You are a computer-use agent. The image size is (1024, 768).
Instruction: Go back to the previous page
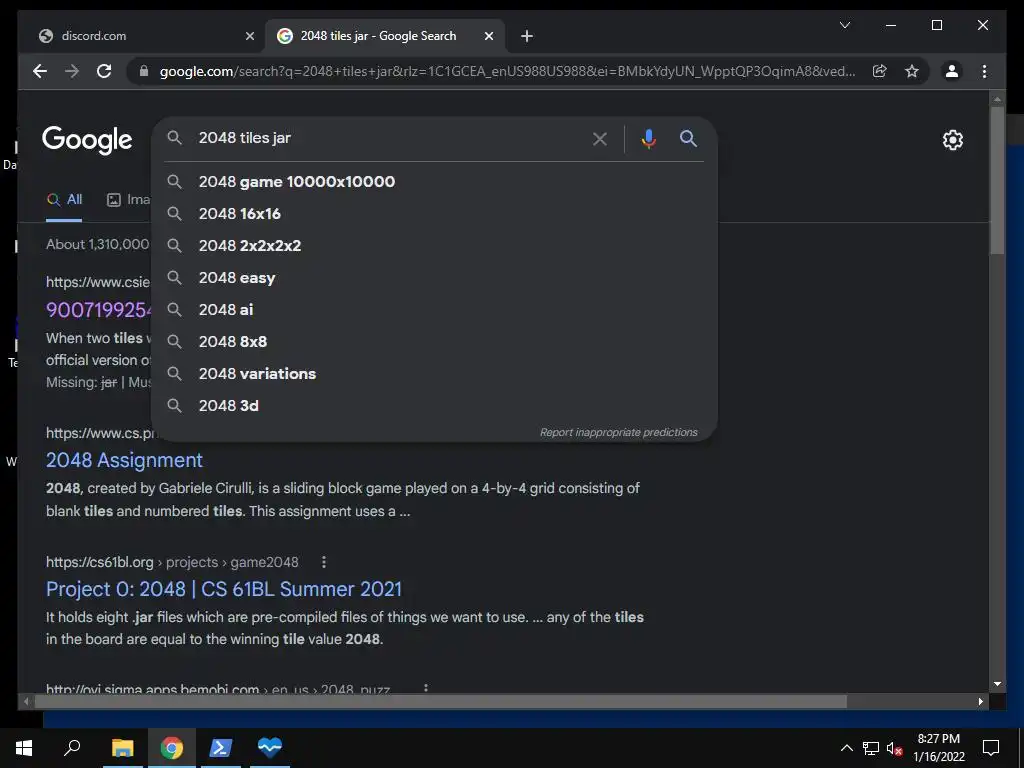pyautogui.click(x=40, y=71)
